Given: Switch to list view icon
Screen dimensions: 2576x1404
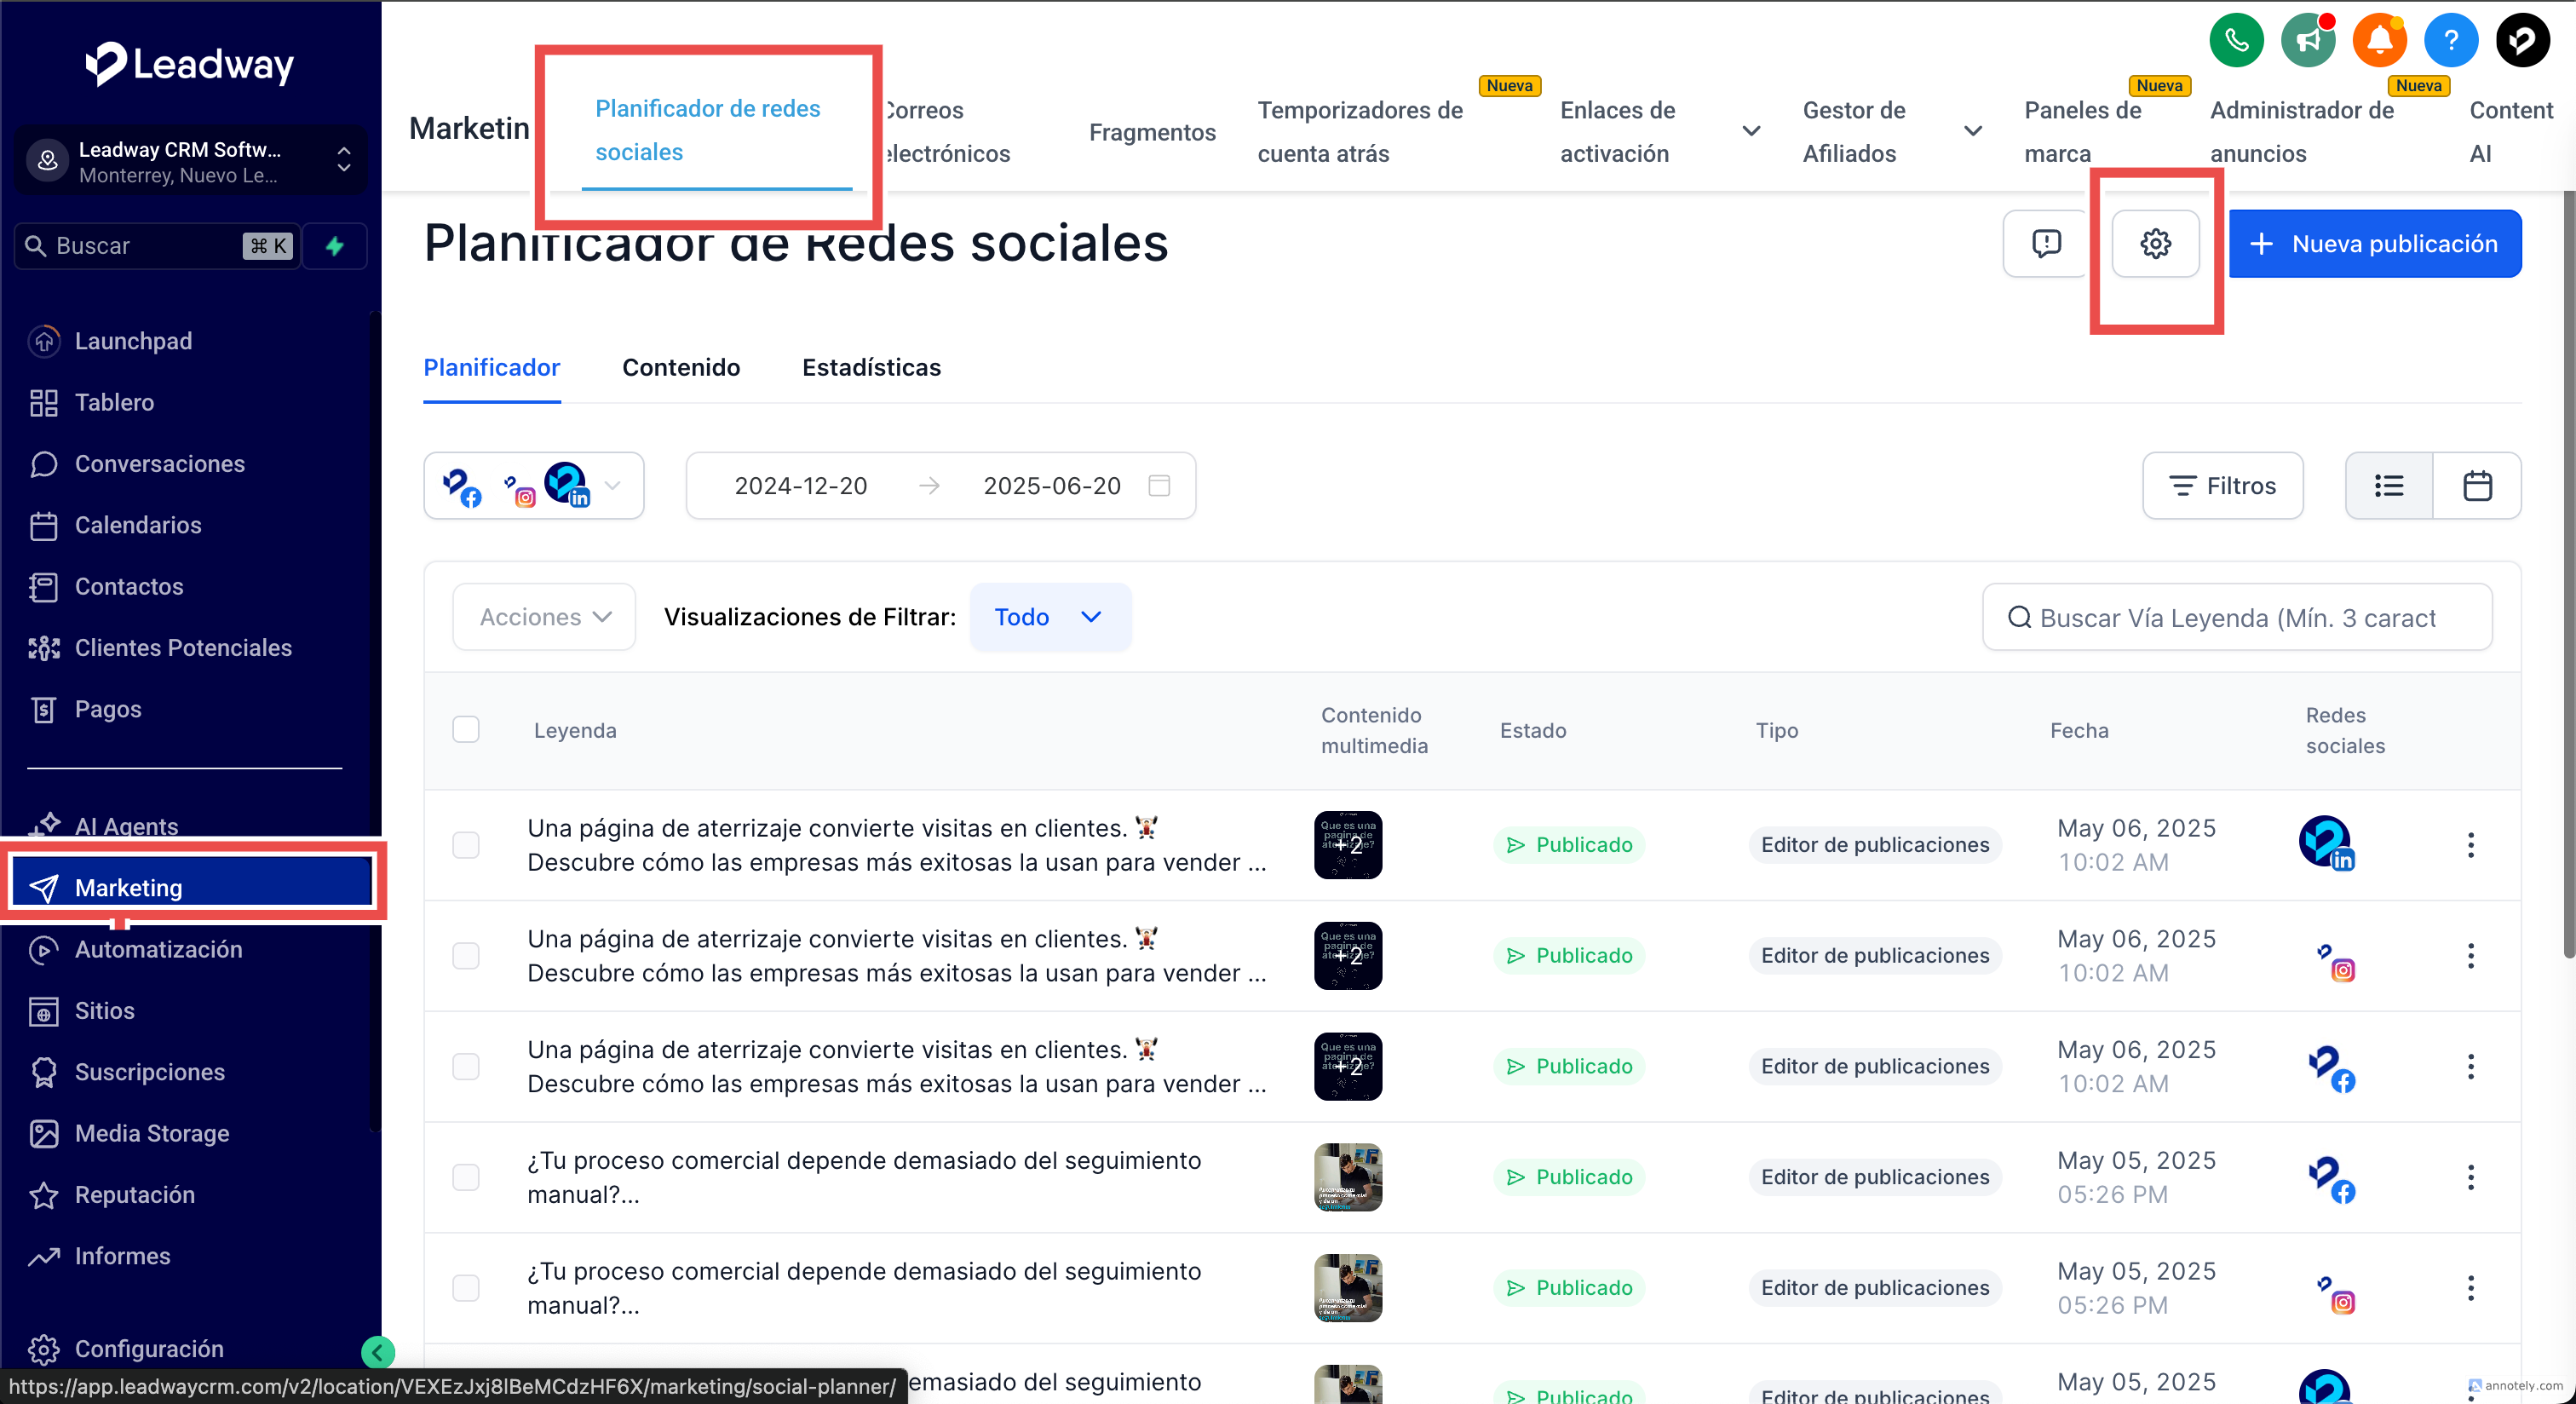Looking at the screenshot, I should (2389, 486).
